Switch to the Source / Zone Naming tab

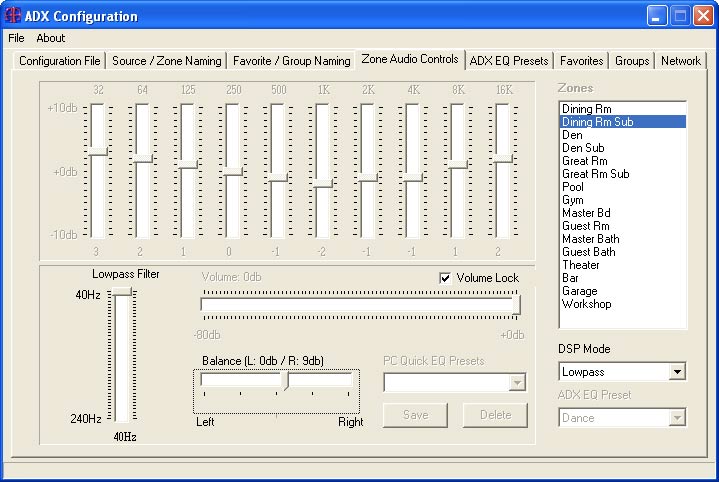(x=166, y=61)
